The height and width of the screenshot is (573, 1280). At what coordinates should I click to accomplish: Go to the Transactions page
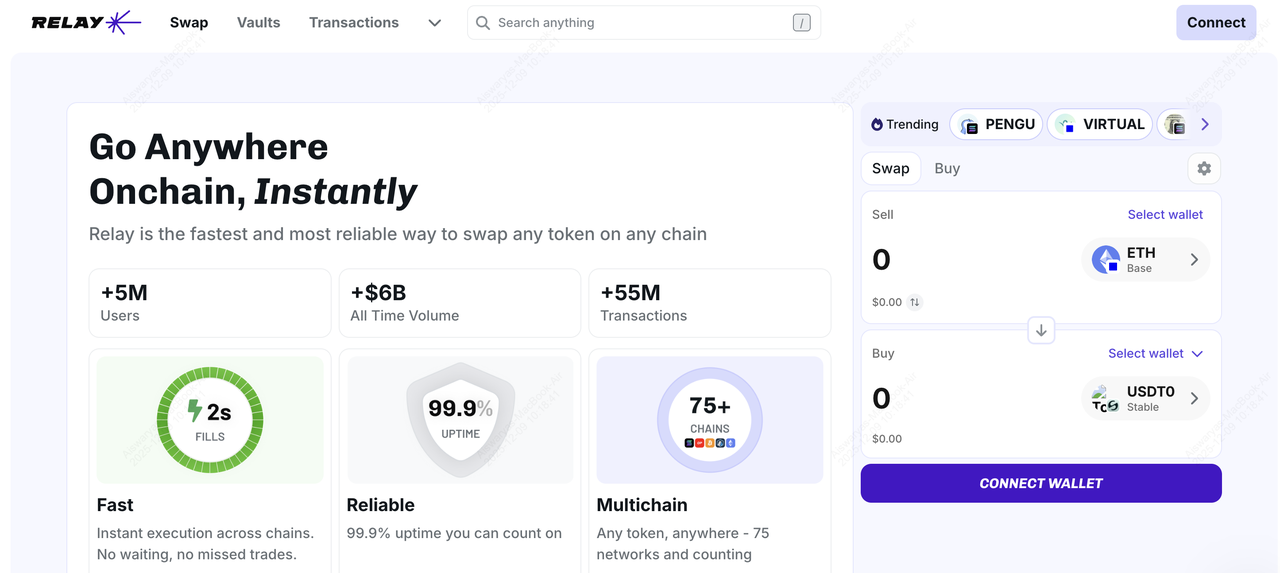(x=354, y=22)
